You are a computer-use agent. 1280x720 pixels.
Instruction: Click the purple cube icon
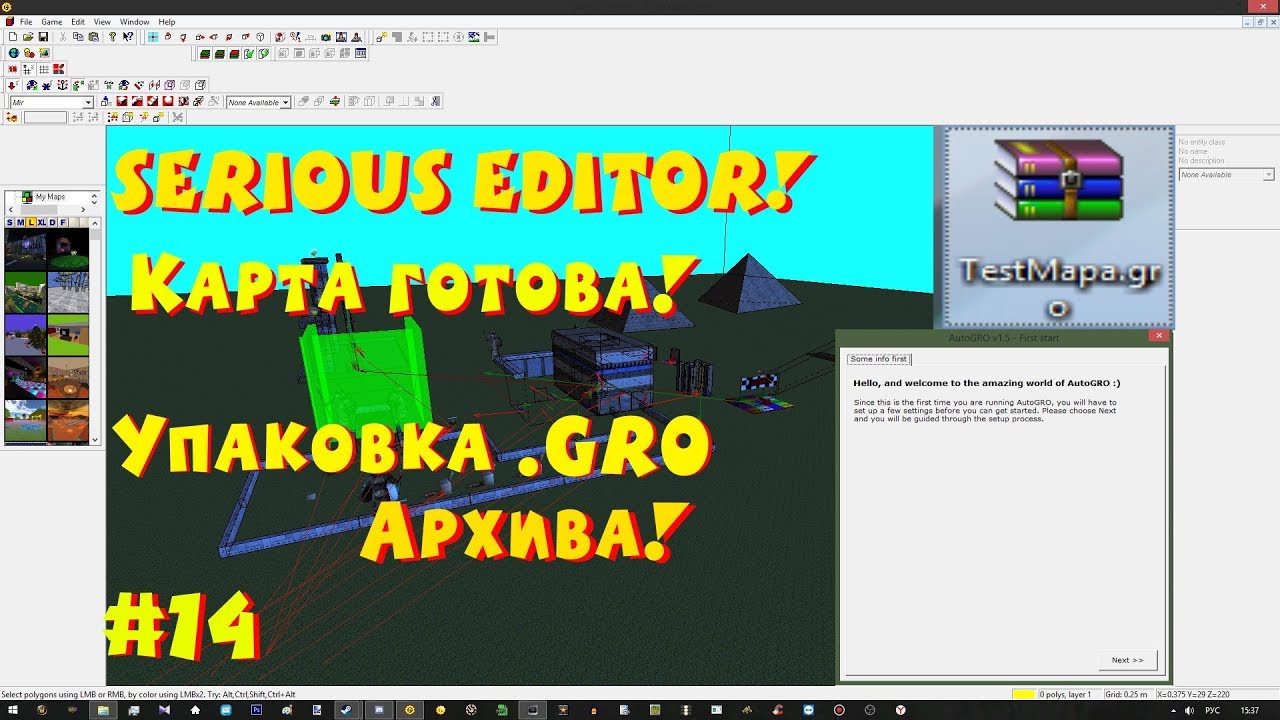point(170,85)
